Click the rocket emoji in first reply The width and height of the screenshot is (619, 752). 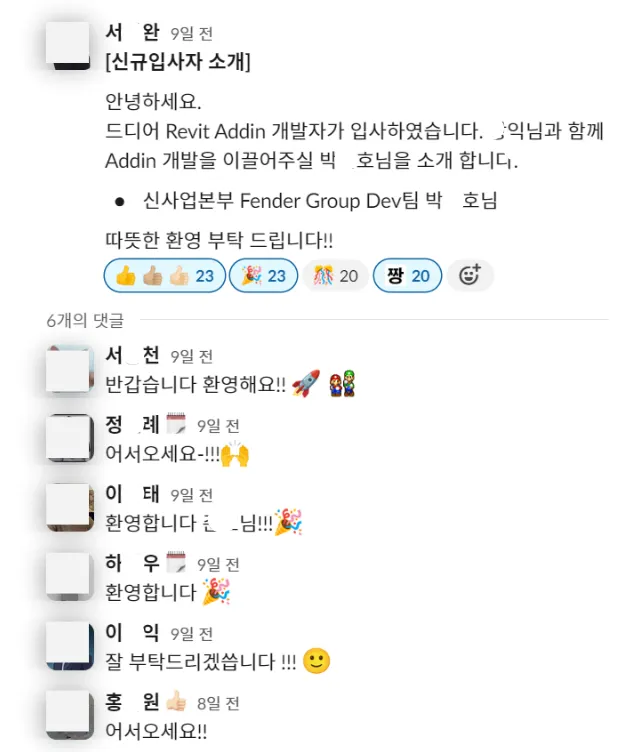[305, 383]
